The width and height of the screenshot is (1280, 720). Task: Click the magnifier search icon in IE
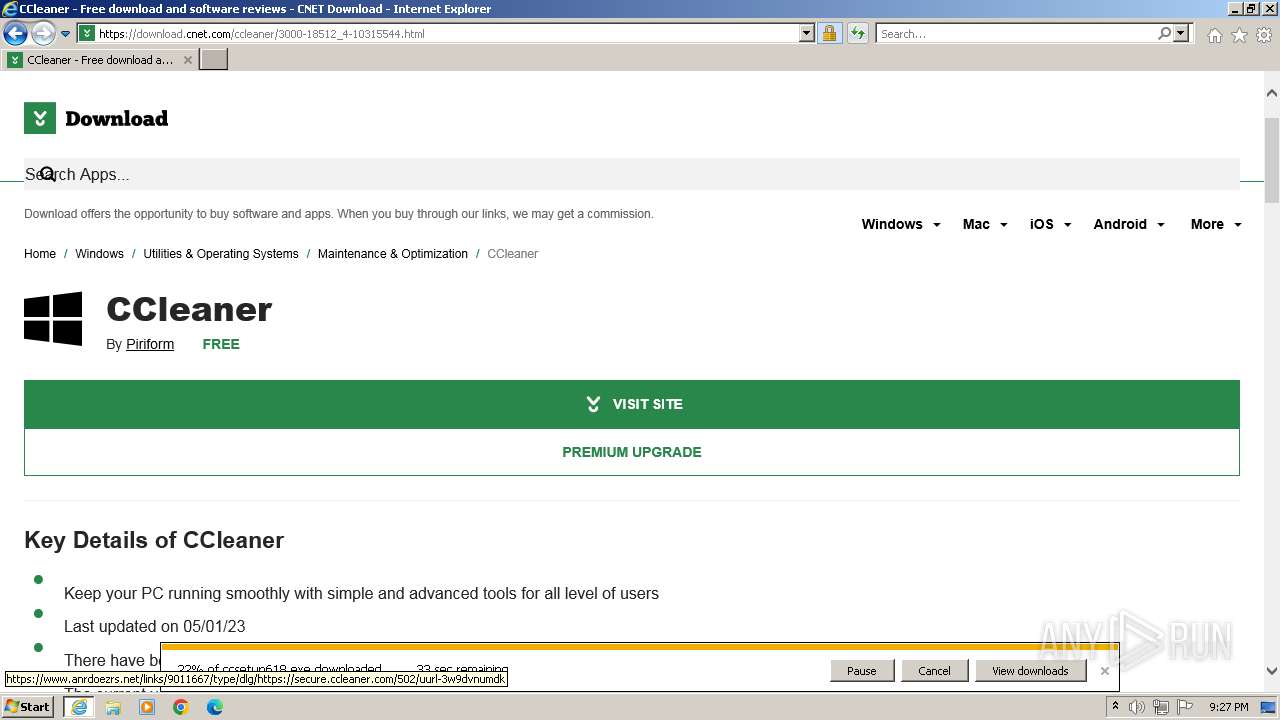click(x=1164, y=33)
